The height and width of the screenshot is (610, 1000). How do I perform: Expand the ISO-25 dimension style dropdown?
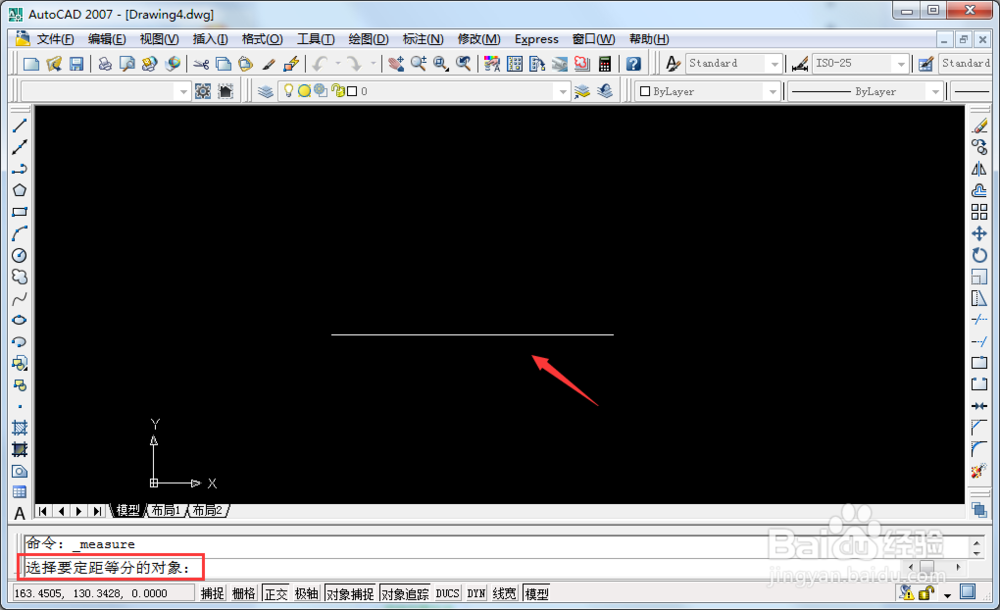click(901, 63)
